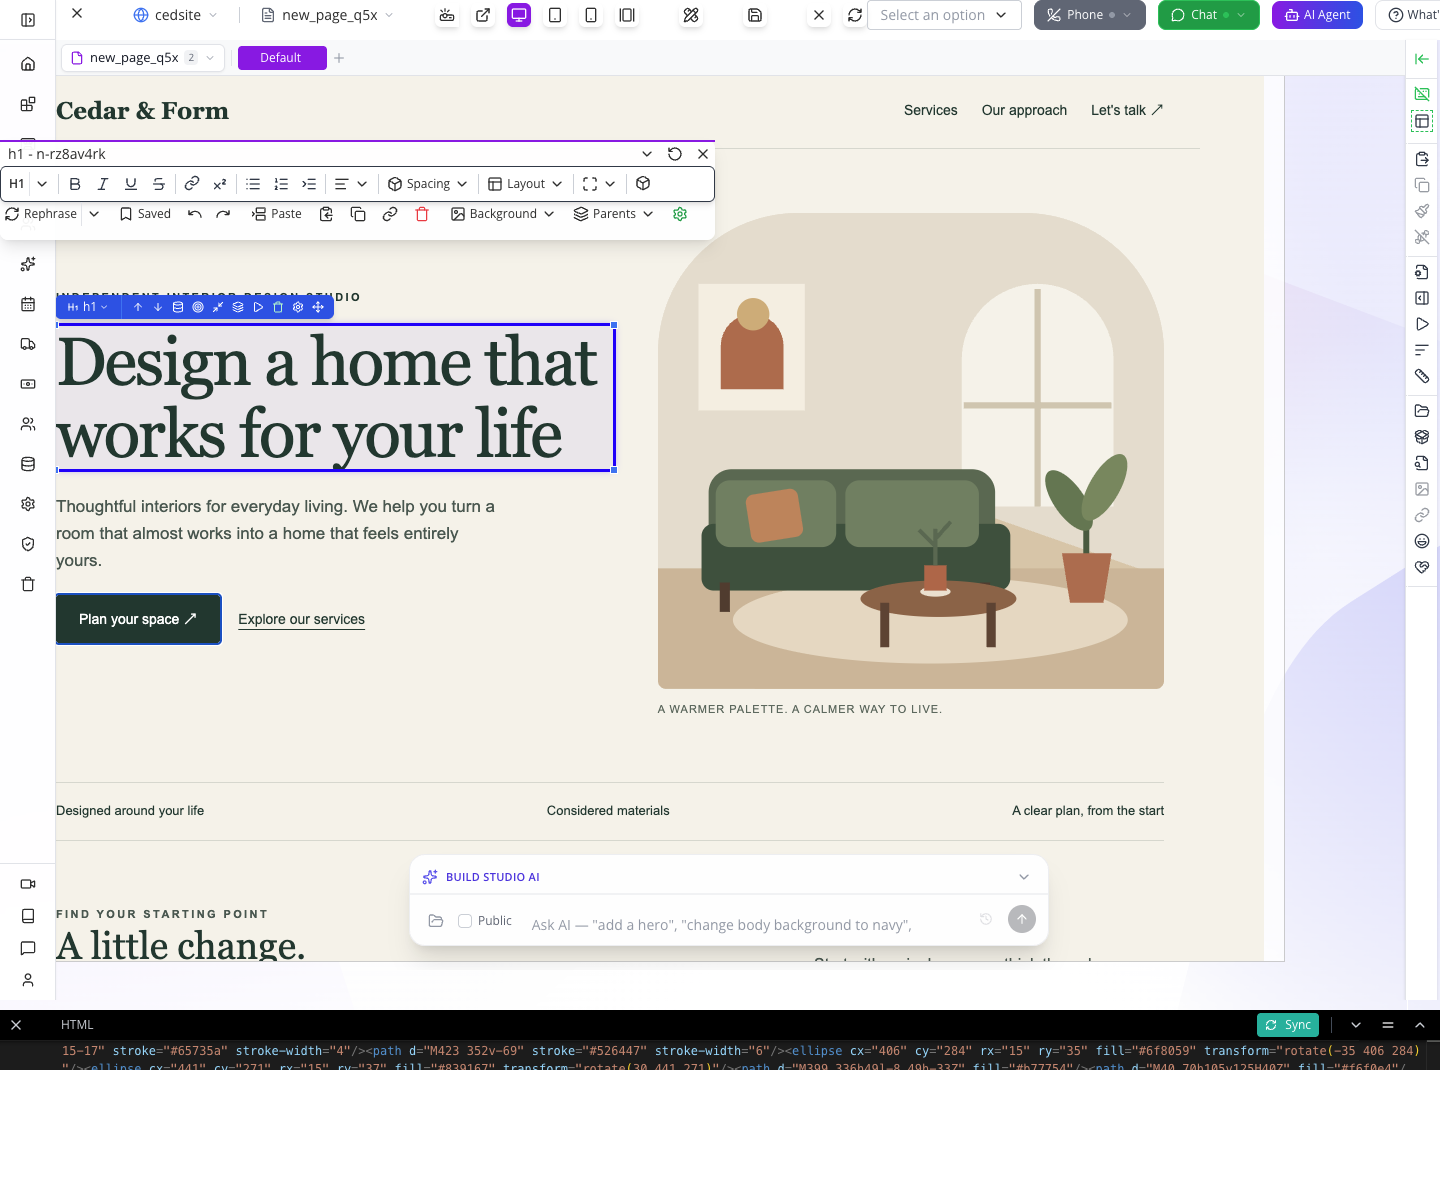This screenshot has height=1200, width=1440.
Task: Toggle the left sidebar panel icon
Action: pos(28,20)
